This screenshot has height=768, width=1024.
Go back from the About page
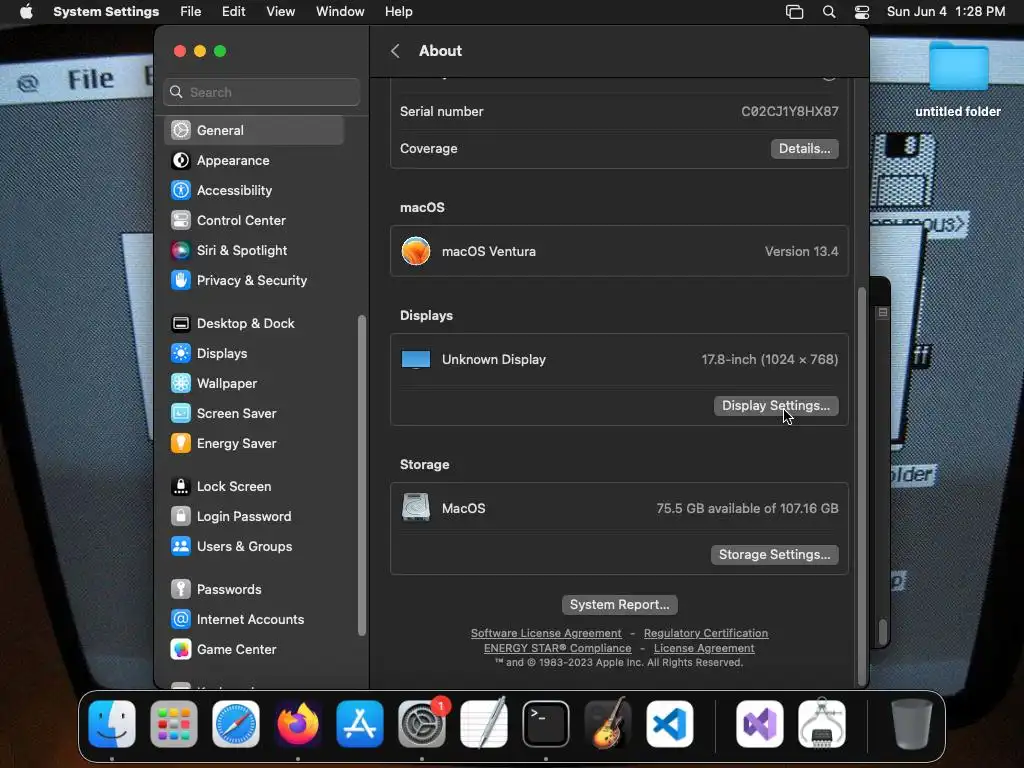395,51
